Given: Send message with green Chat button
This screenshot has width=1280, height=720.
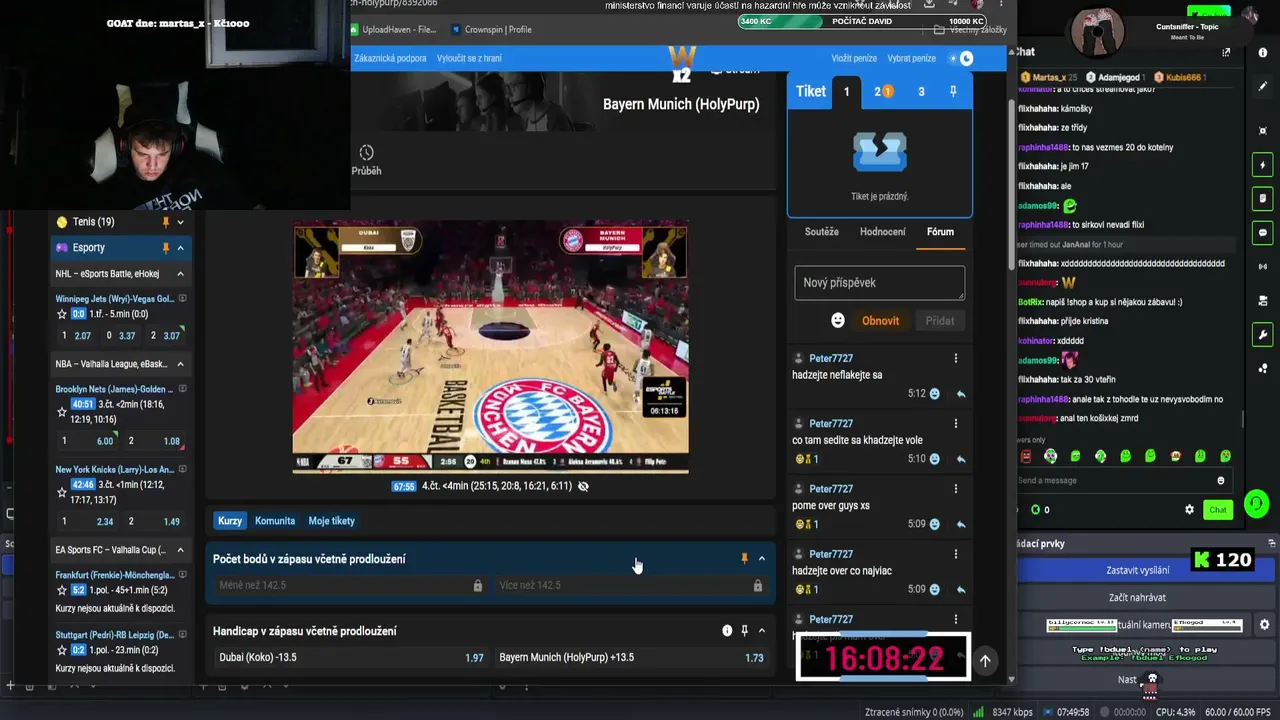Looking at the screenshot, I should coord(1217,510).
